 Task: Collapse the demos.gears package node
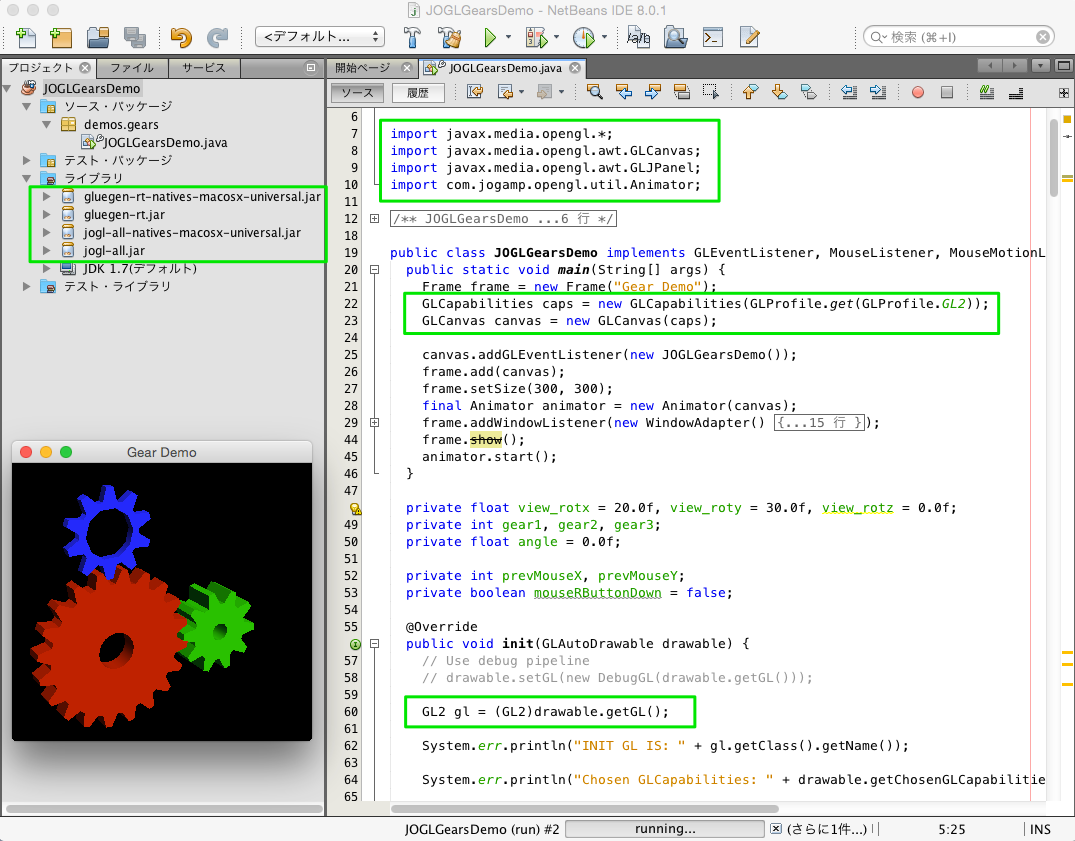pos(47,125)
